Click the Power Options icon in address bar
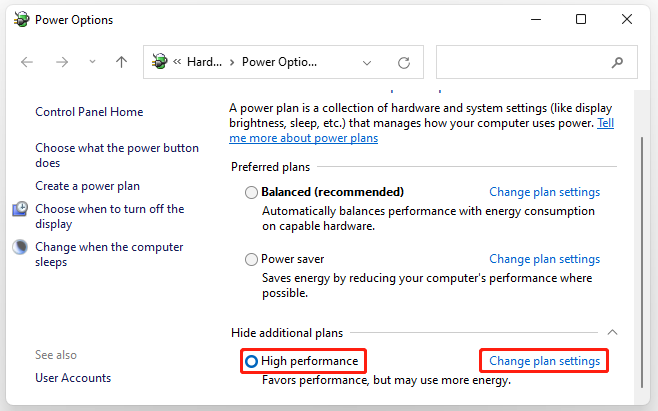The height and width of the screenshot is (411, 658). [159, 62]
